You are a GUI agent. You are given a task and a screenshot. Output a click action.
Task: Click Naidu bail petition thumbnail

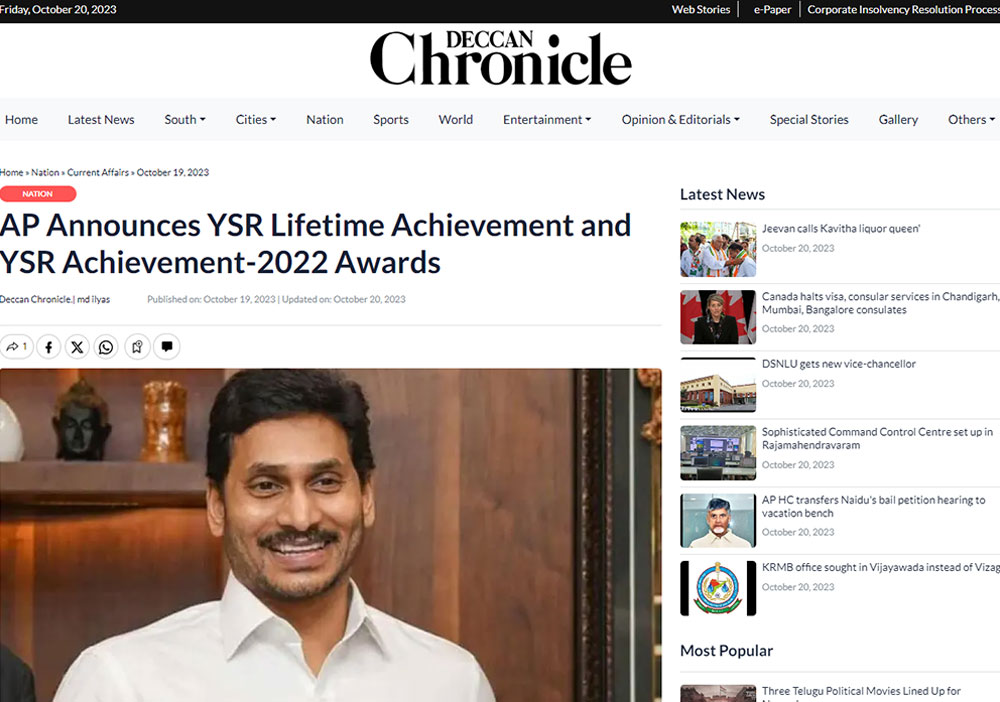[718, 520]
